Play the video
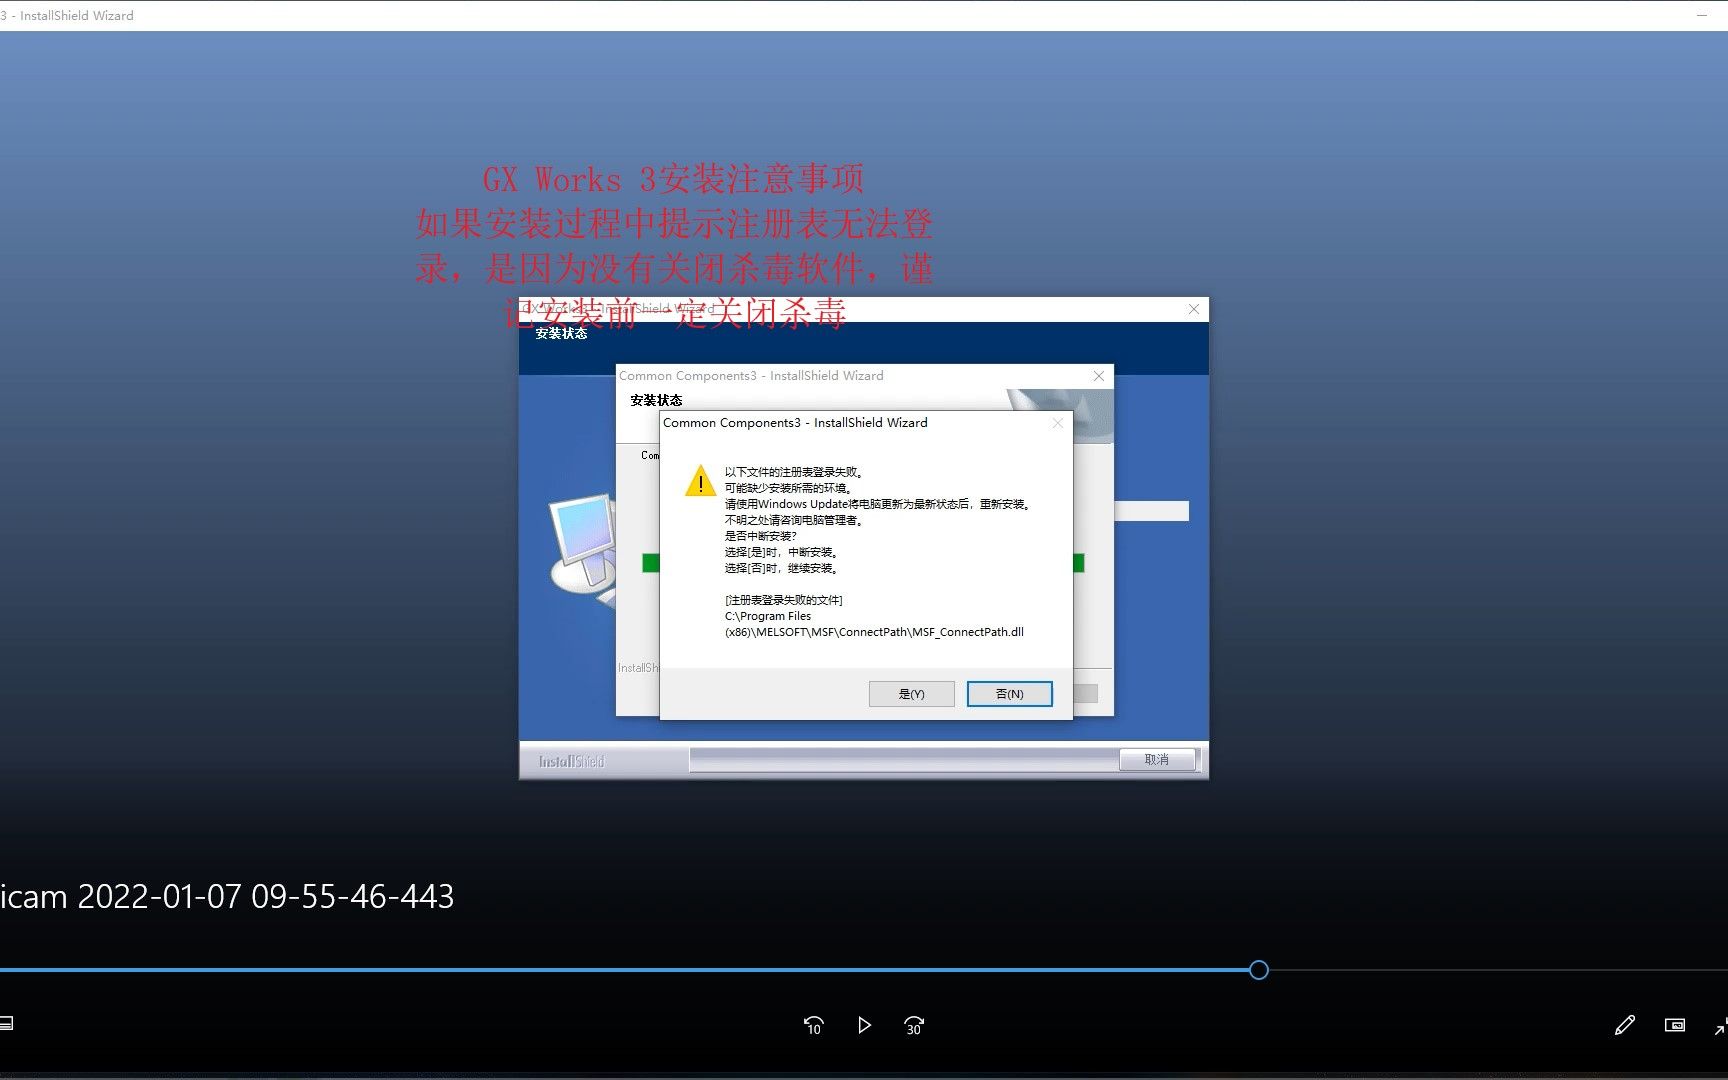The height and width of the screenshot is (1080, 1728). click(x=864, y=1025)
